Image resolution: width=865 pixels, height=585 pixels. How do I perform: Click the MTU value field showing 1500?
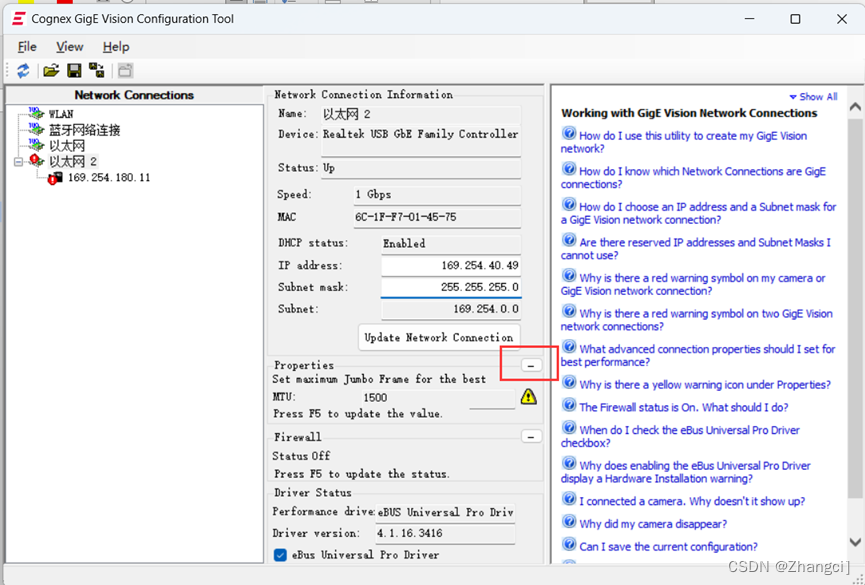pos(438,398)
